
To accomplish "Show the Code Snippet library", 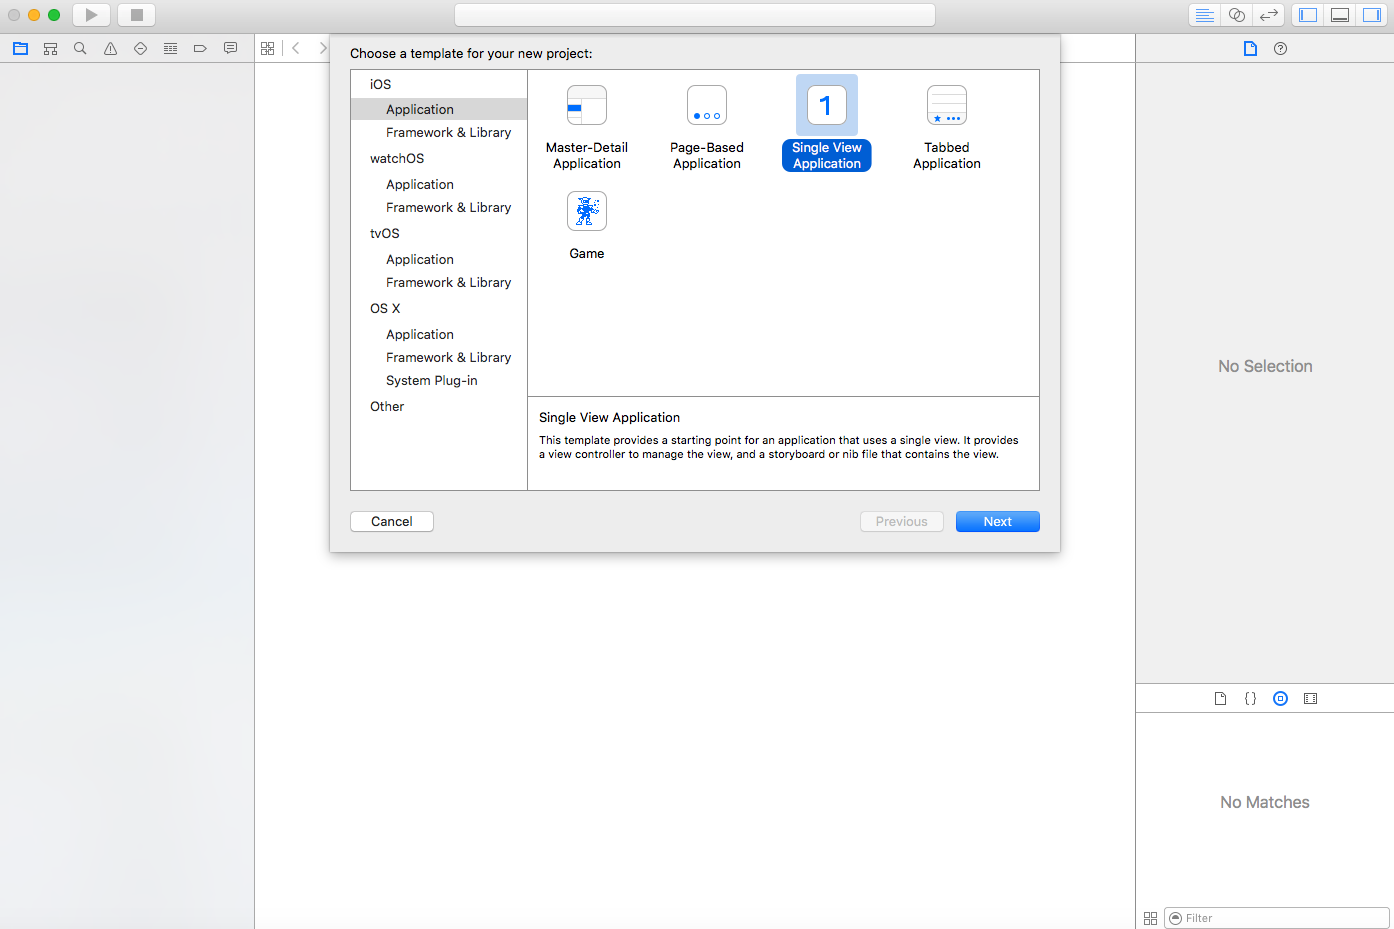I will pos(1250,698).
